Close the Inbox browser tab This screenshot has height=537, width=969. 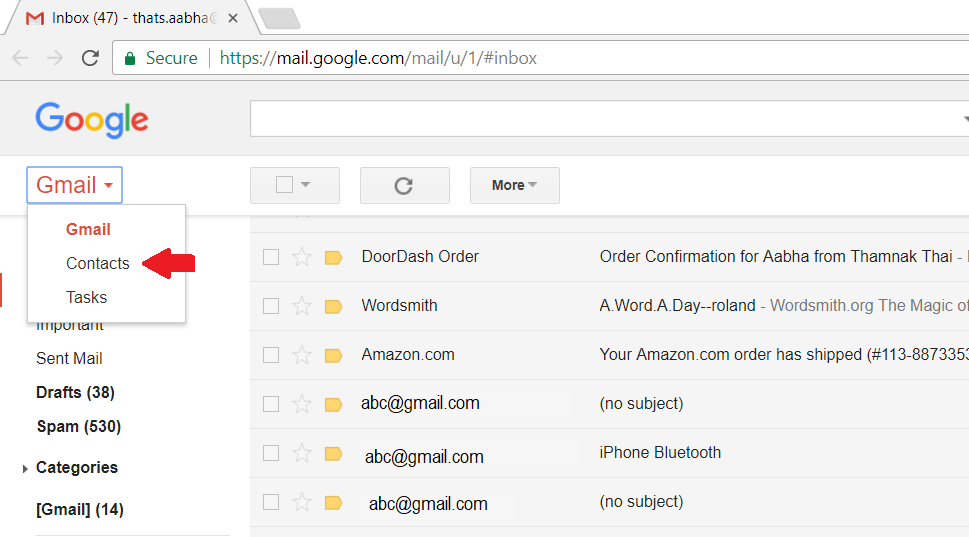(233, 19)
